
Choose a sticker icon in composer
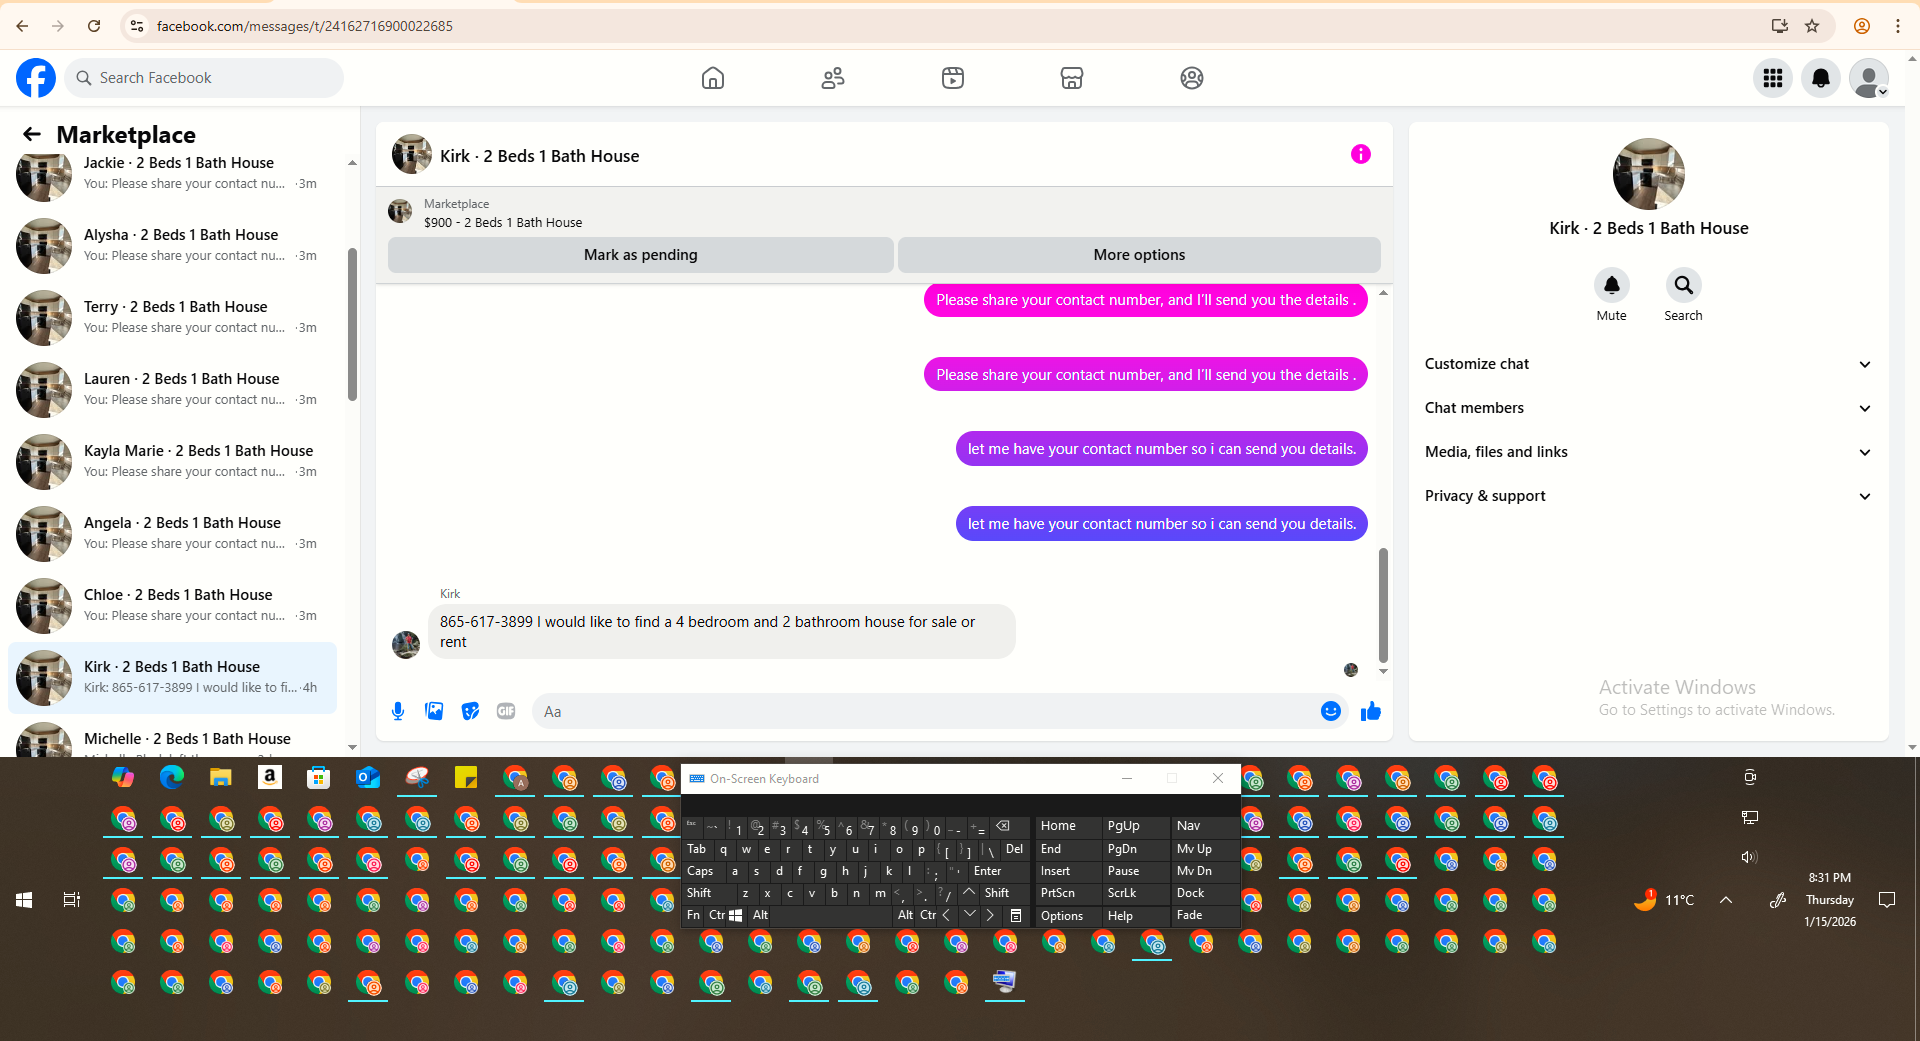coord(470,711)
